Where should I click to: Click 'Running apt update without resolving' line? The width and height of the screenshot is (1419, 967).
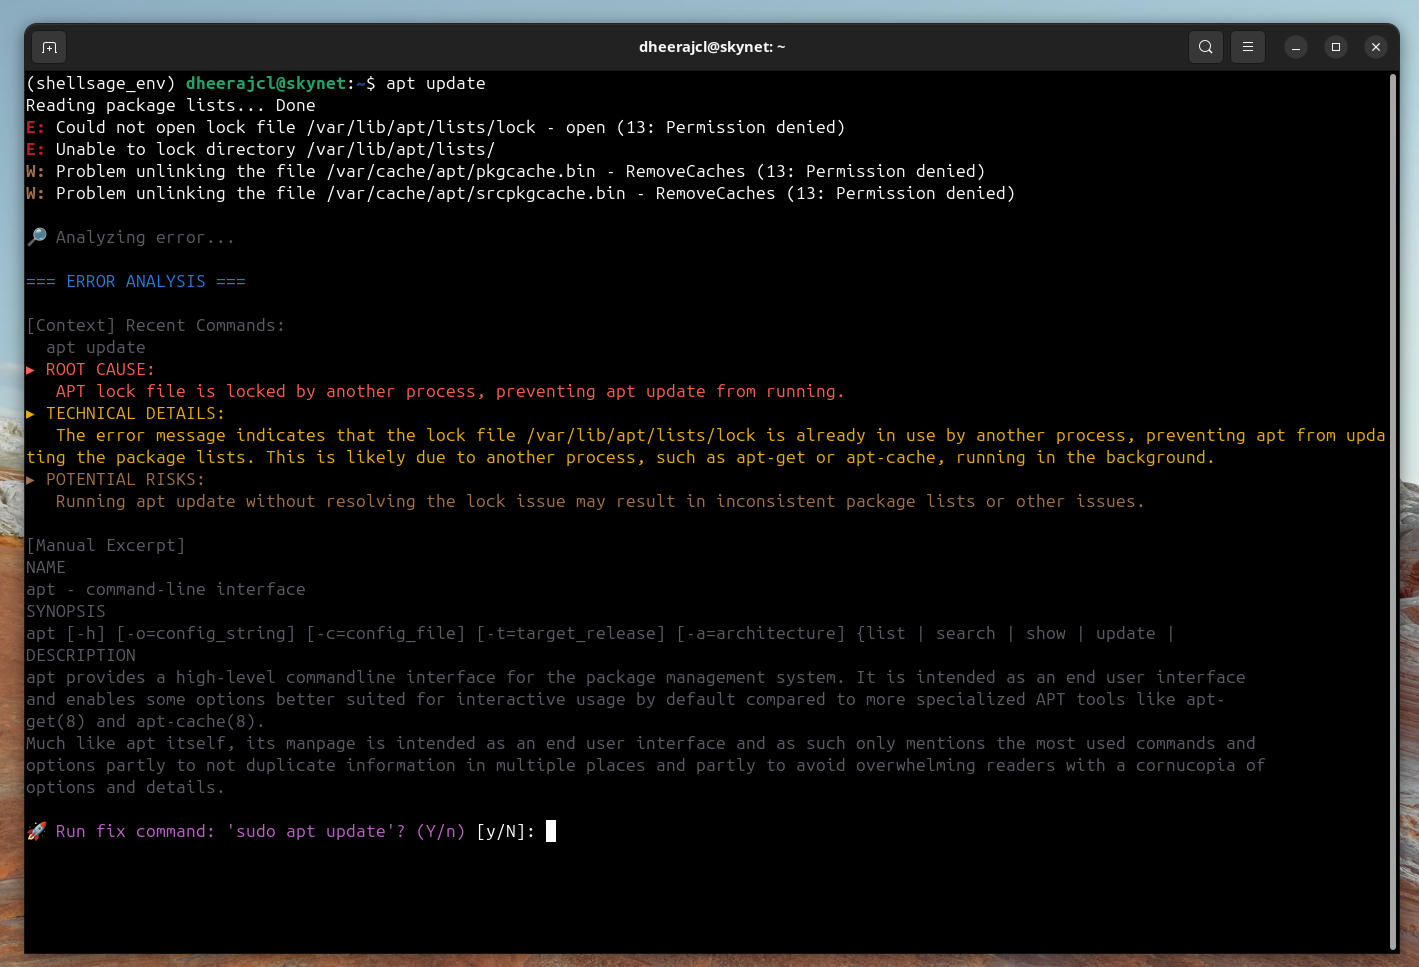[x=600, y=502]
